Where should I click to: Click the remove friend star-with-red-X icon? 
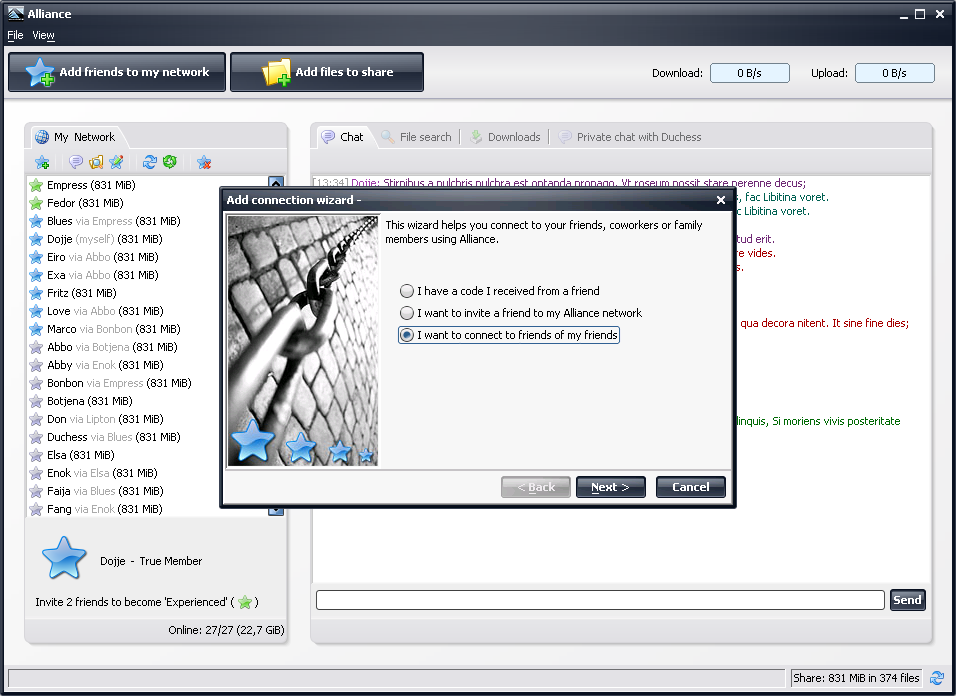(x=204, y=162)
